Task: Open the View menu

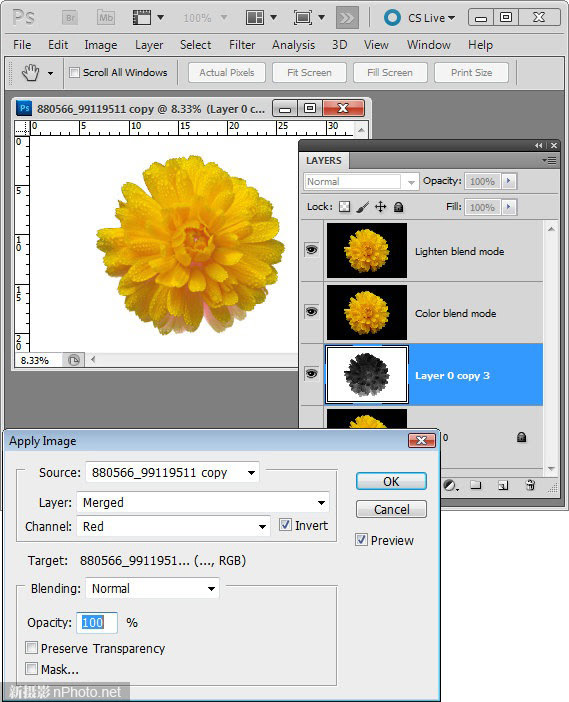Action: 376,45
